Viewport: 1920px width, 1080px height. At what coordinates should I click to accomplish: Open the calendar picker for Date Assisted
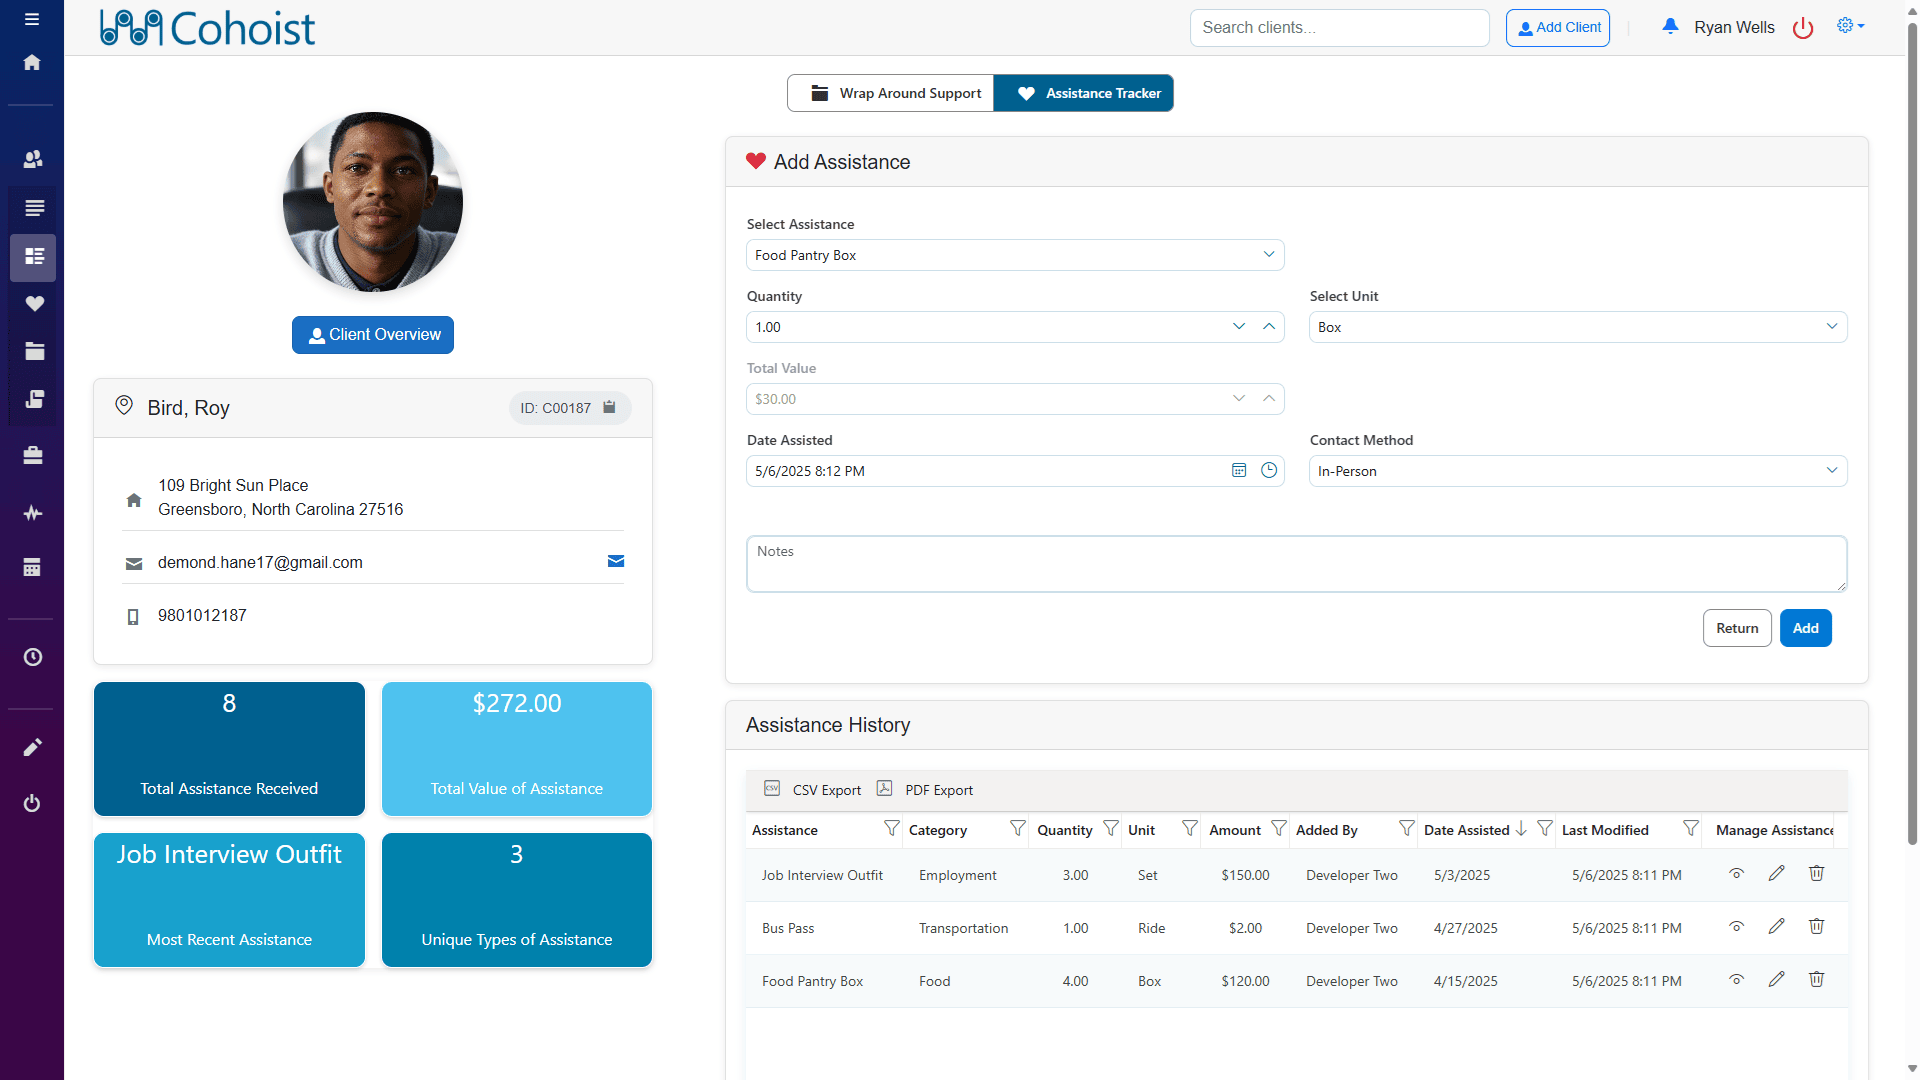(x=1239, y=471)
